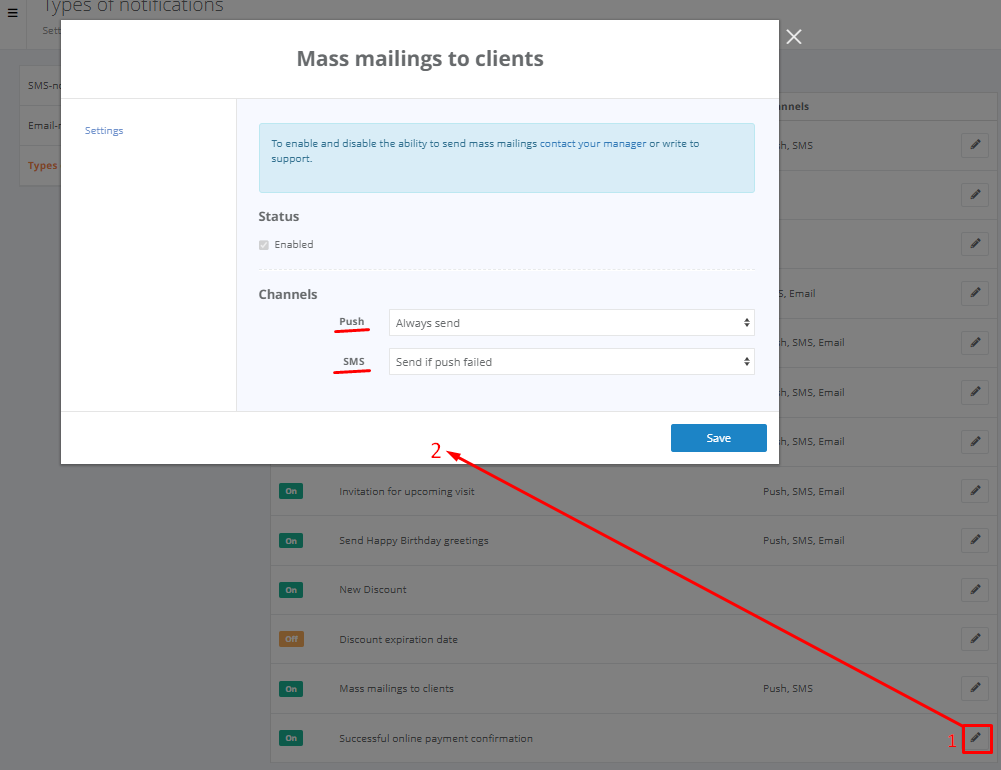Toggle On badge for New Discount
This screenshot has height=770, width=1001.
(x=291, y=590)
